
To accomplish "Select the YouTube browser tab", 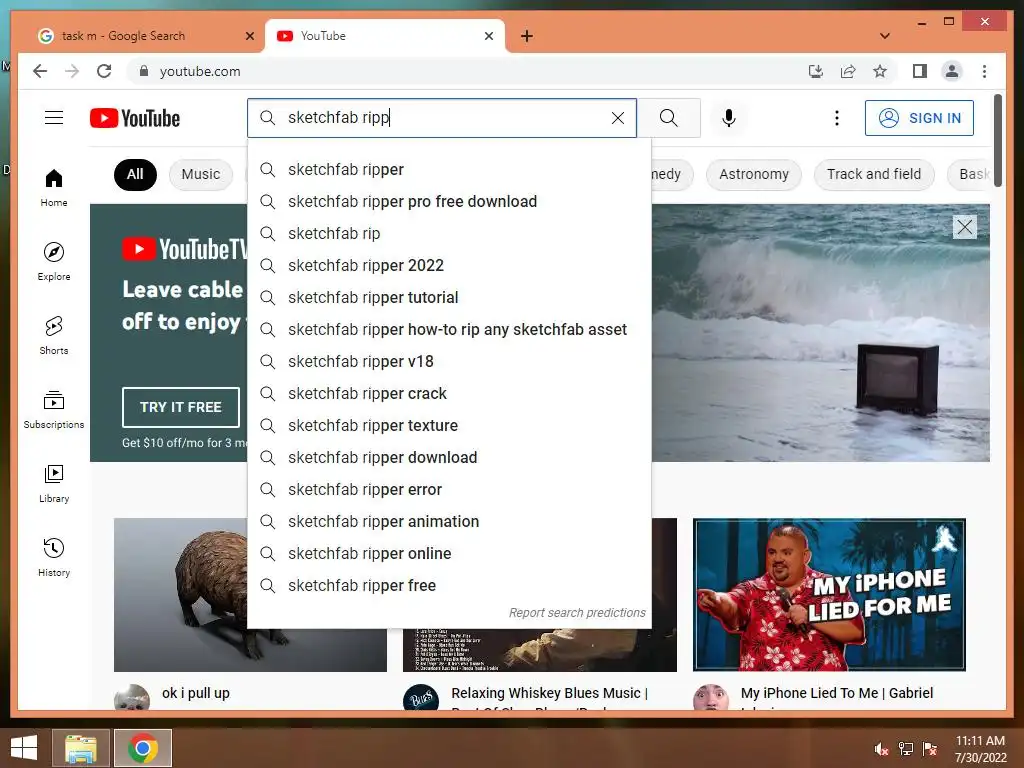I will pos(384,36).
